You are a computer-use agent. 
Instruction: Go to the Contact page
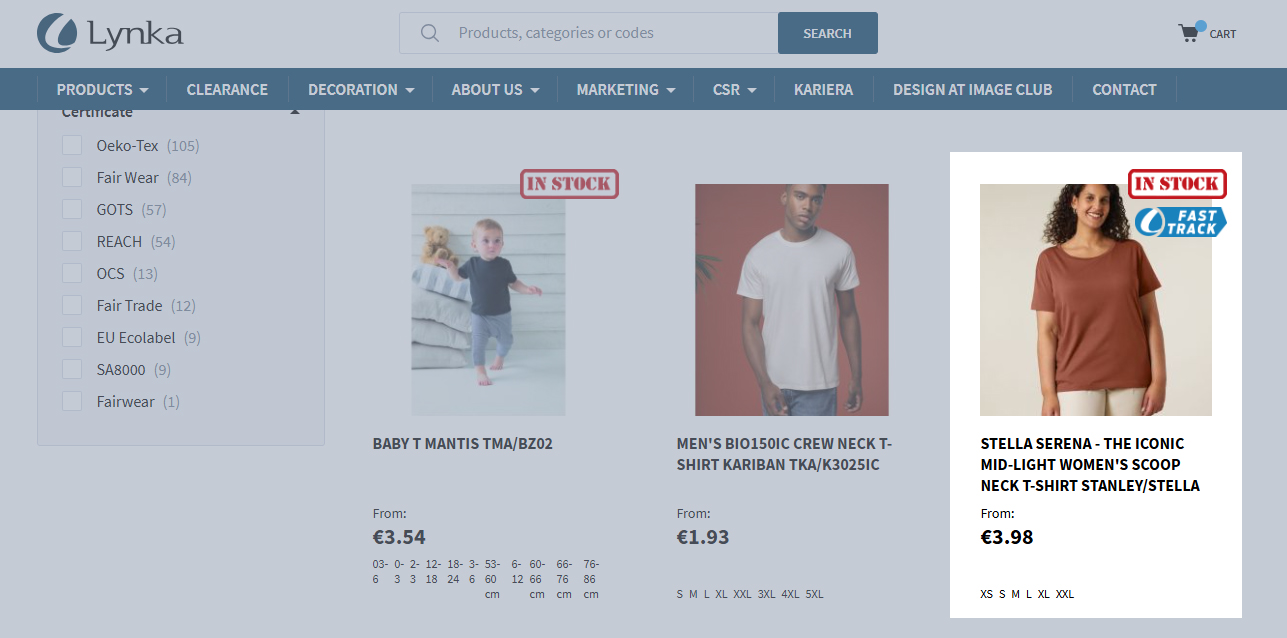point(1124,89)
